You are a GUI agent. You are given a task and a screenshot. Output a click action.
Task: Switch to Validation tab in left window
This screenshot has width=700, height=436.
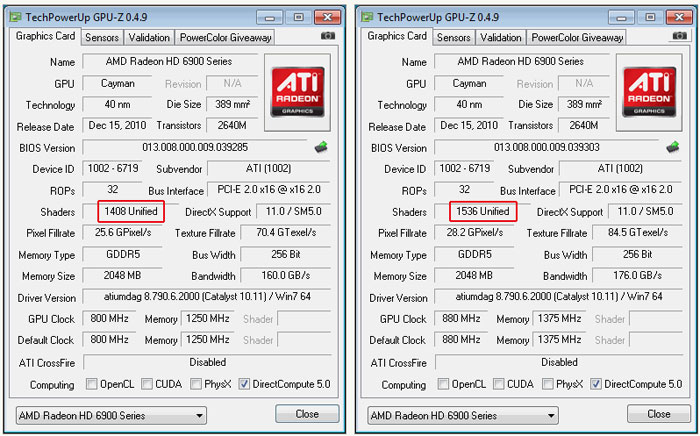point(149,38)
